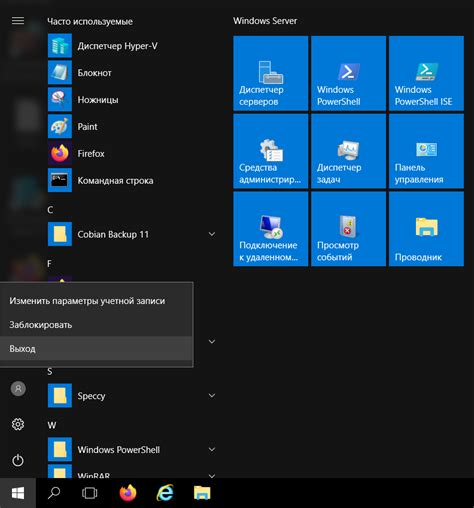The width and height of the screenshot is (474, 508).
Task: Open the Диспетчер задач tile
Action: pos(348,151)
